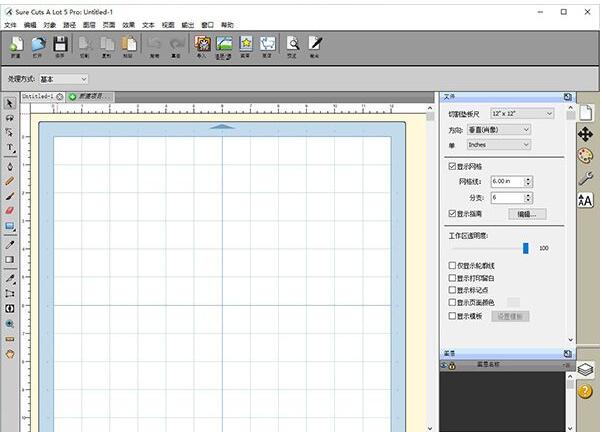602x432 pixels.
Task: Open the Inches units dropdown
Action: pyautogui.click(x=499, y=145)
